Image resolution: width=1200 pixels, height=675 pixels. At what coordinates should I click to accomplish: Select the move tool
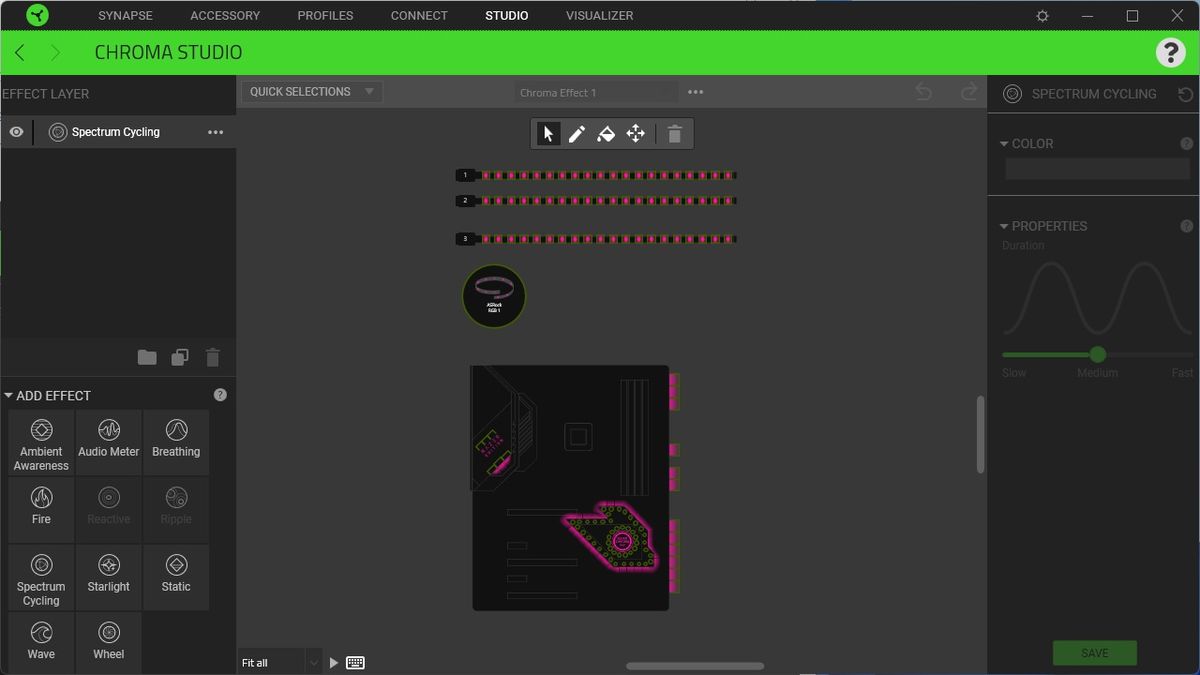[x=635, y=134]
